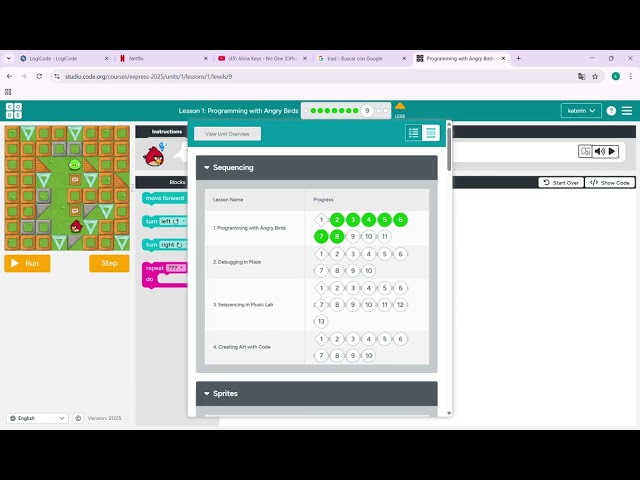Open Angry Birds completed level 6

pyautogui.click(x=400, y=220)
